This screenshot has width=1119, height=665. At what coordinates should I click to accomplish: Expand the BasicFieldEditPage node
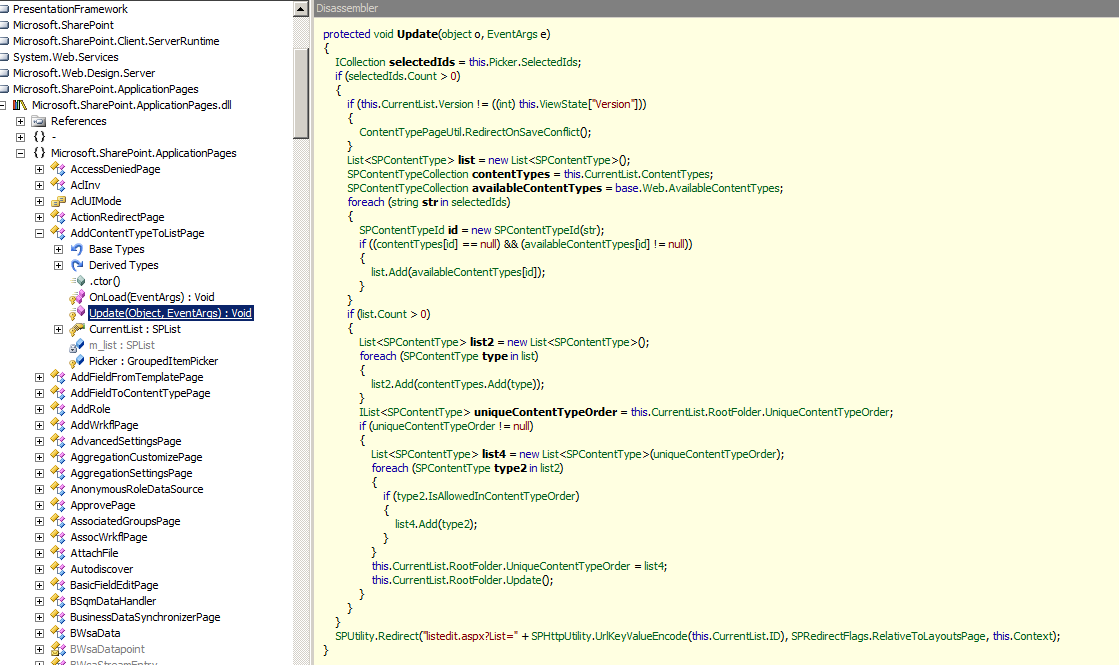(39, 585)
